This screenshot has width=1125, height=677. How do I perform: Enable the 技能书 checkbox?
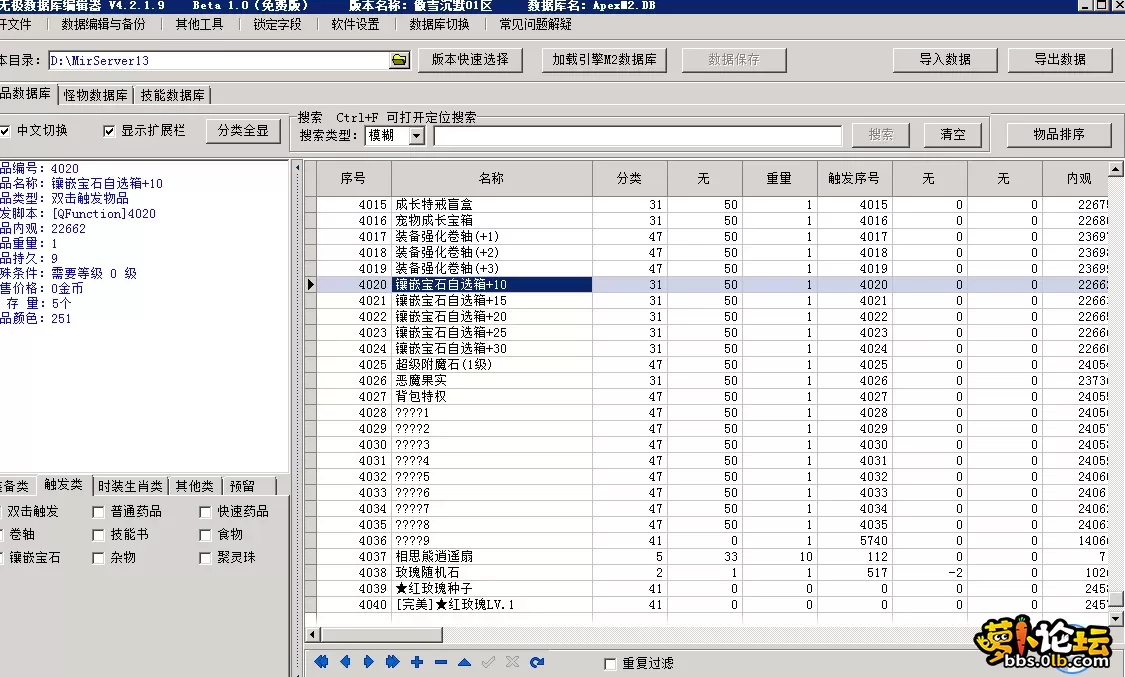pos(98,535)
